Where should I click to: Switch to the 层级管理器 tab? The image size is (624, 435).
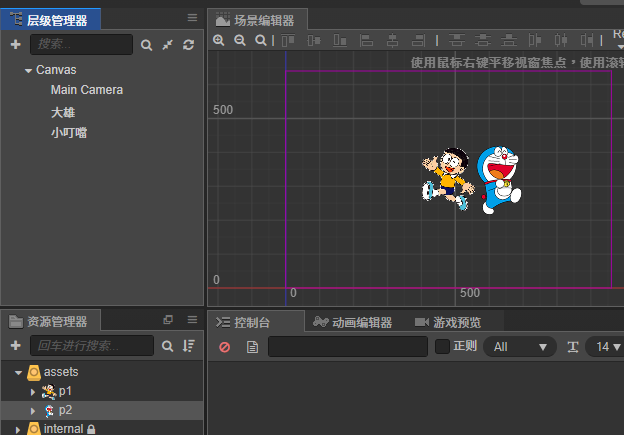click(51, 20)
